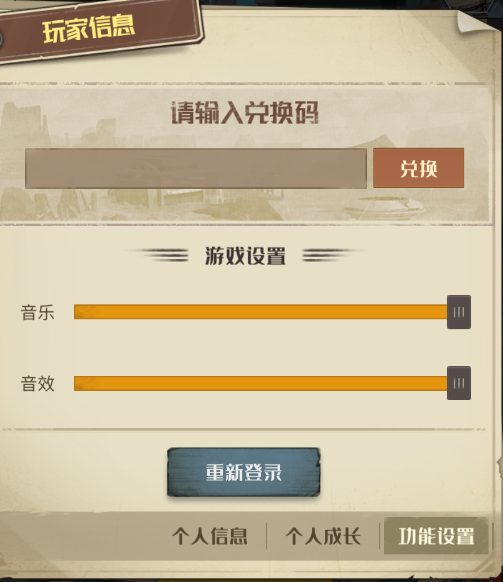Click the 重新登录 re-login button
The height and width of the screenshot is (582, 503).
[x=244, y=472]
